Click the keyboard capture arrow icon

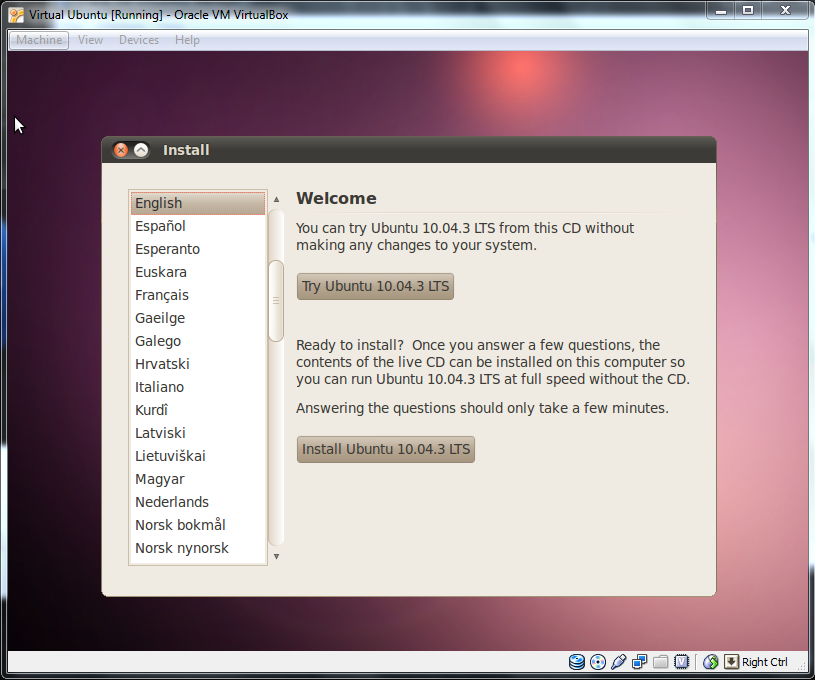[x=731, y=662]
